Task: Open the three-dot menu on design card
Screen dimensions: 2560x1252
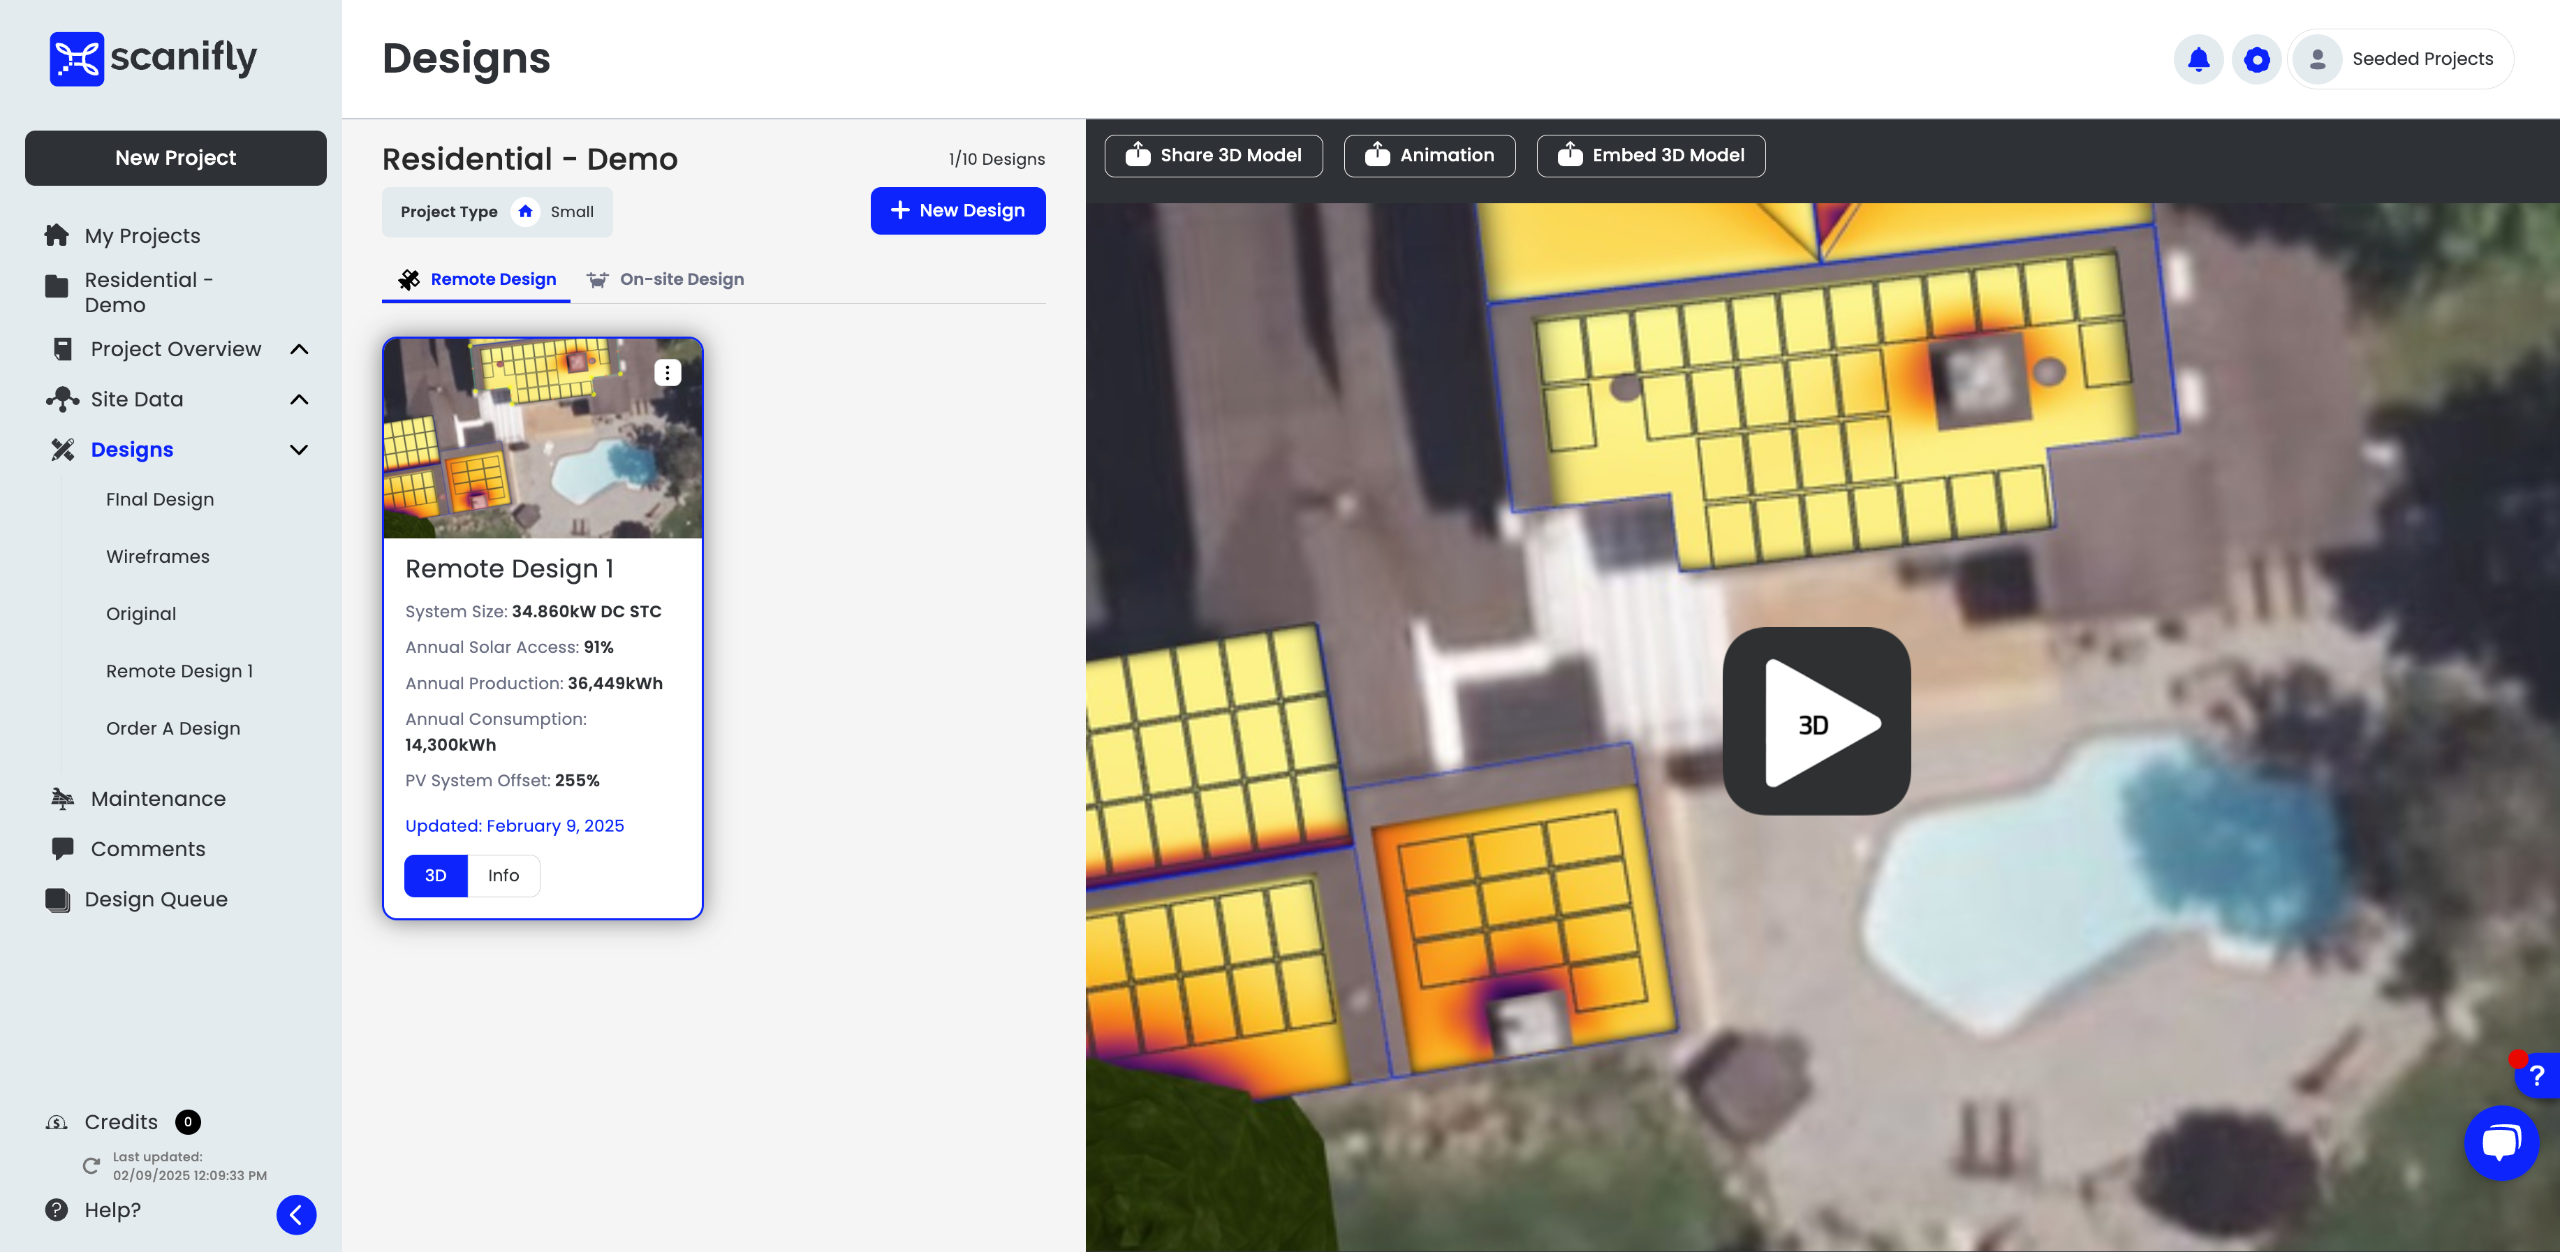Action: tap(667, 372)
